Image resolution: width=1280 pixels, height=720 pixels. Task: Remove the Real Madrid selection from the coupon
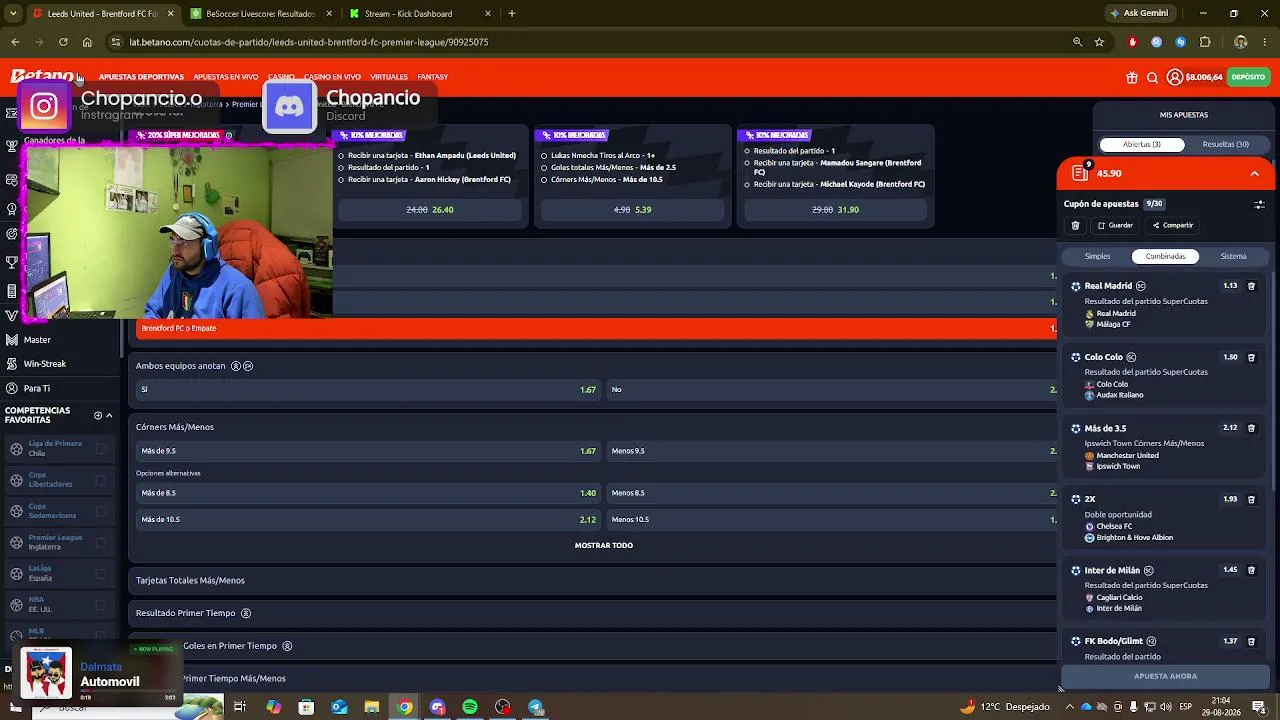(1251, 286)
